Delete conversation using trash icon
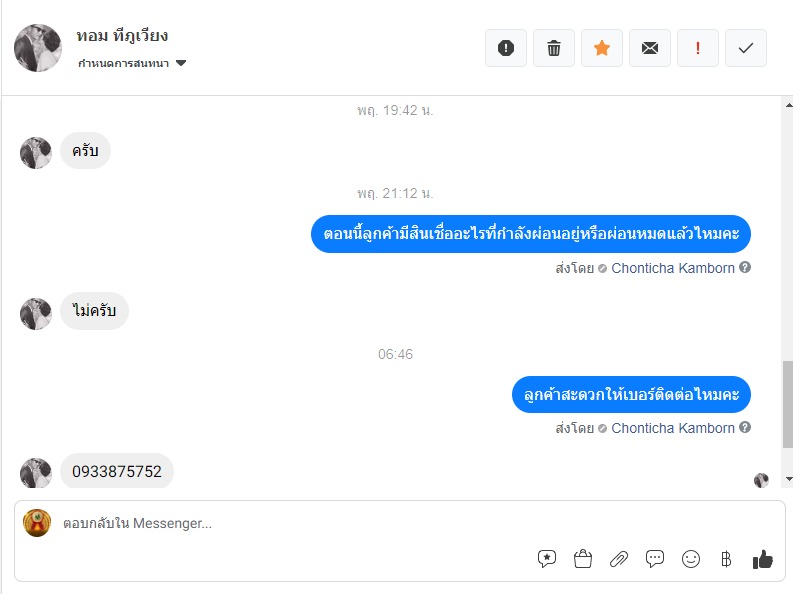The width and height of the screenshot is (793, 594). click(x=554, y=48)
